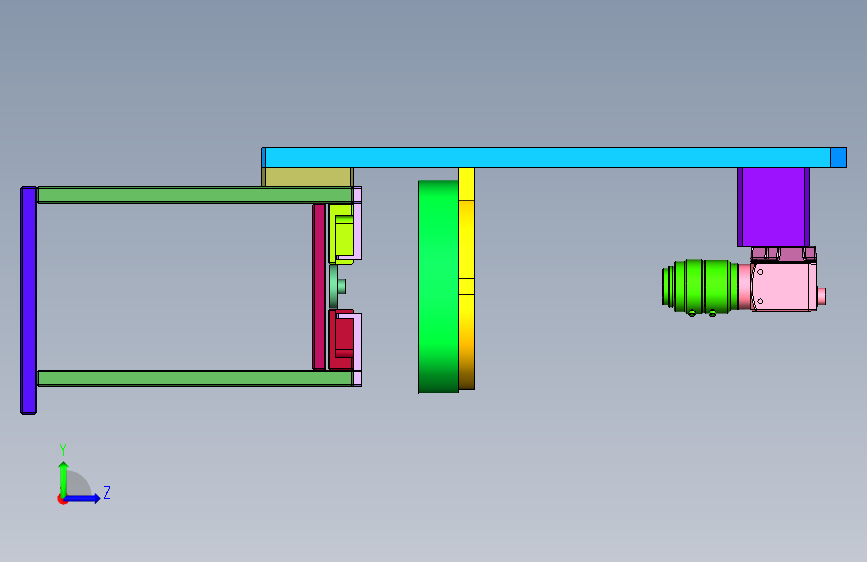Click the Y axis label
867x562 pixels.
pos(63,450)
